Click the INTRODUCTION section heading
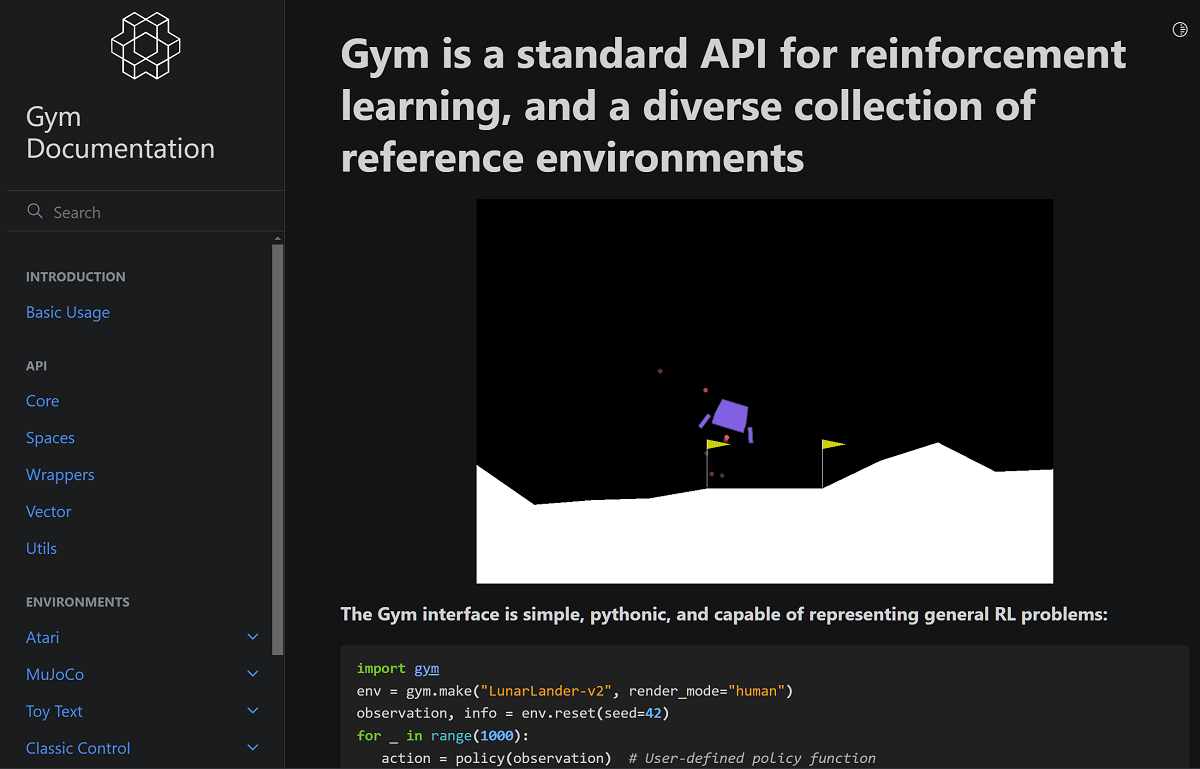 point(76,276)
